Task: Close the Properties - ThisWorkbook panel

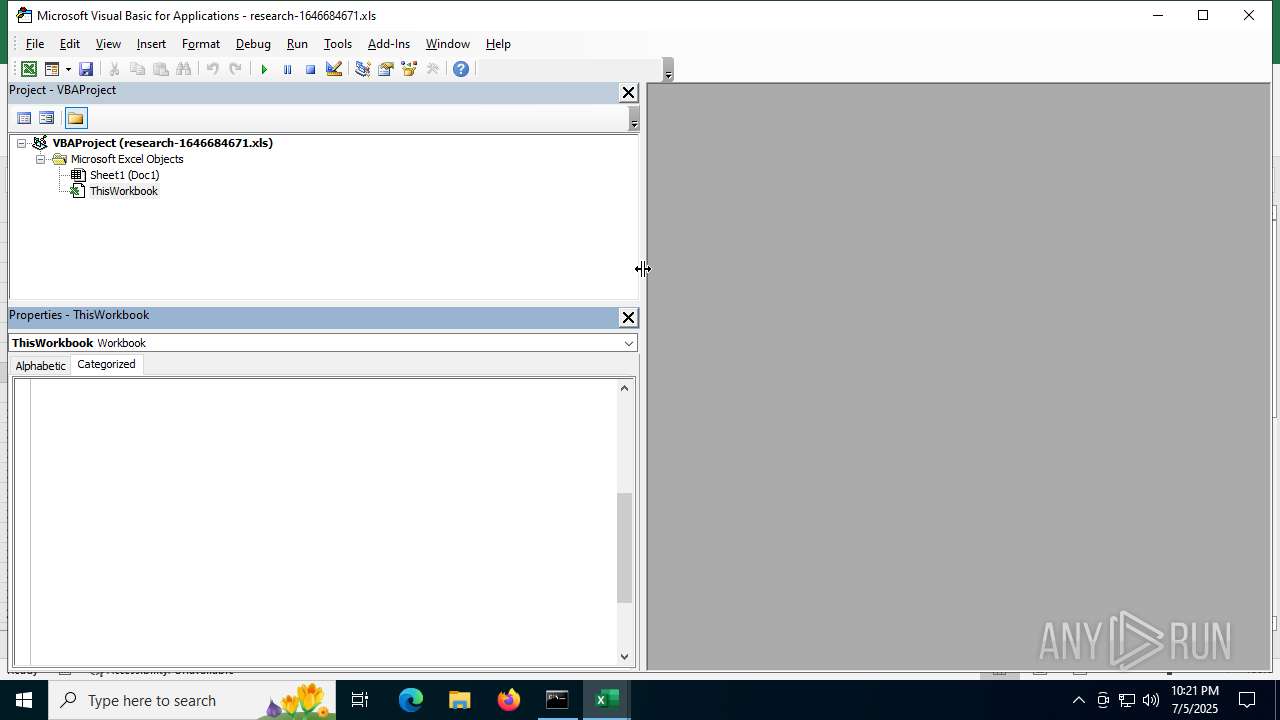Action: click(628, 318)
